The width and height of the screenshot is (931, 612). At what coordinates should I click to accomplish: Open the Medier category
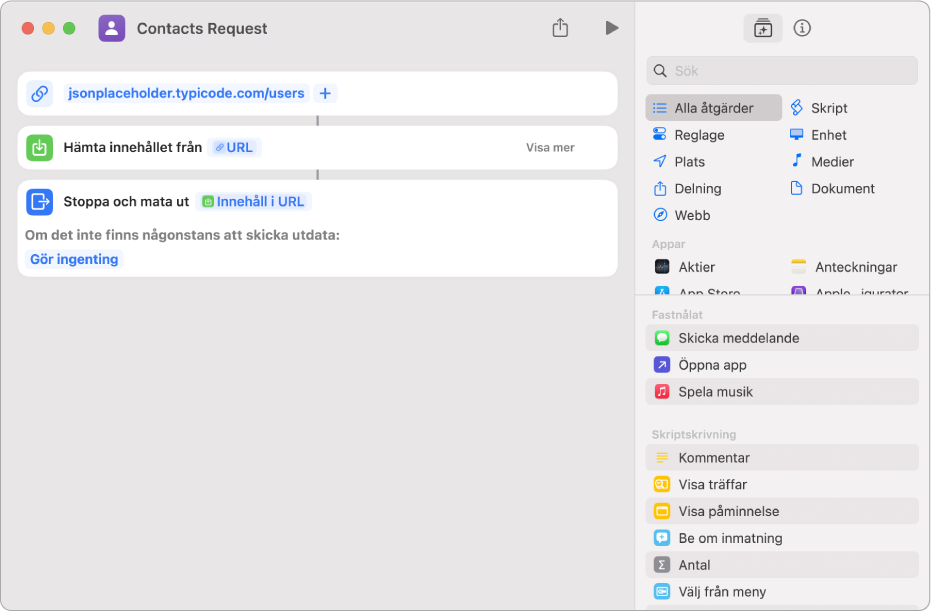point(822,161)
